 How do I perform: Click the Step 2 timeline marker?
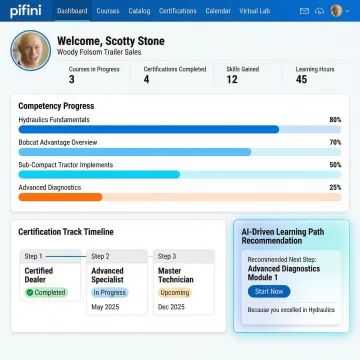tap(100, 256)
